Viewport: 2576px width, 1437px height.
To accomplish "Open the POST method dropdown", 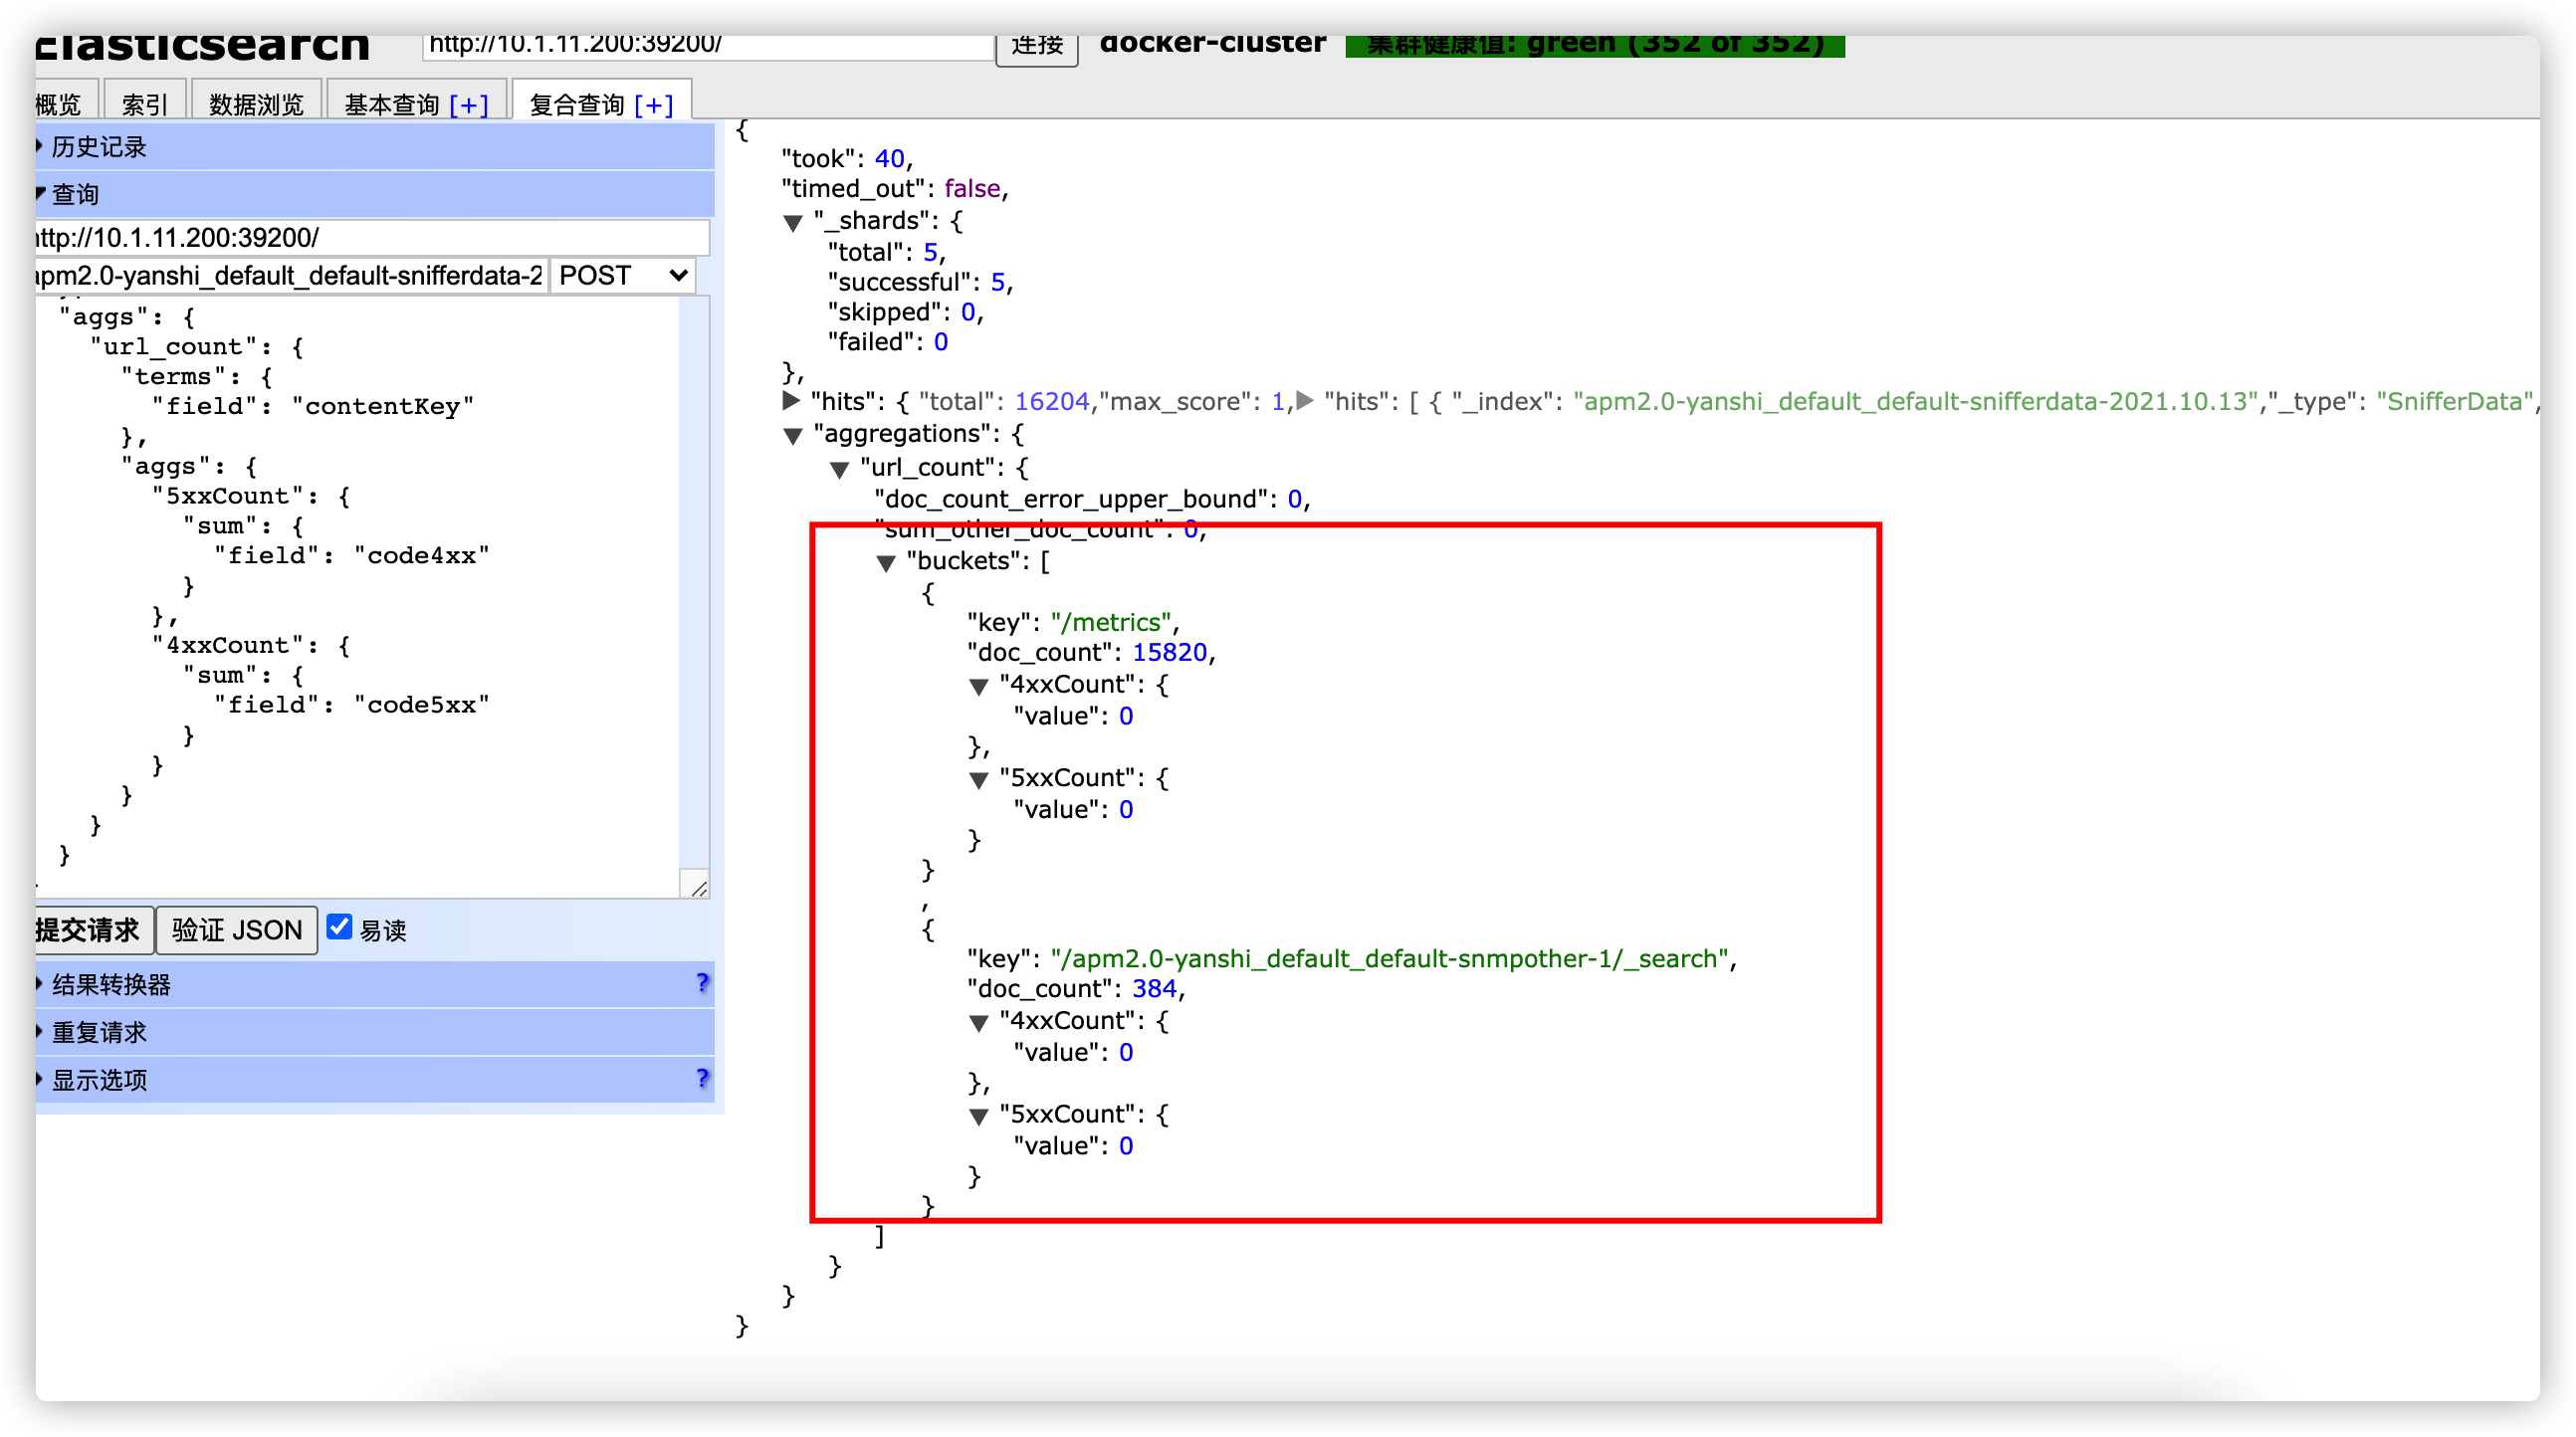I will coord(622,275).
